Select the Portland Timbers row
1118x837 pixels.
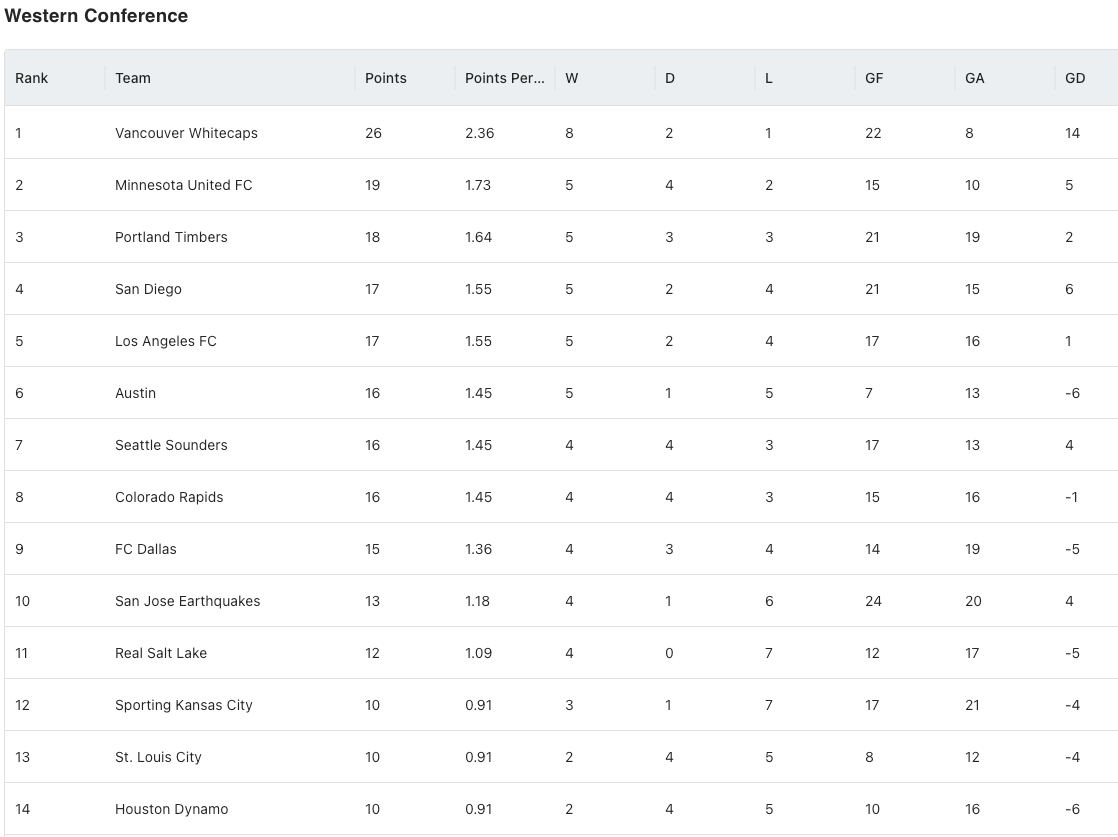(561, 237)
